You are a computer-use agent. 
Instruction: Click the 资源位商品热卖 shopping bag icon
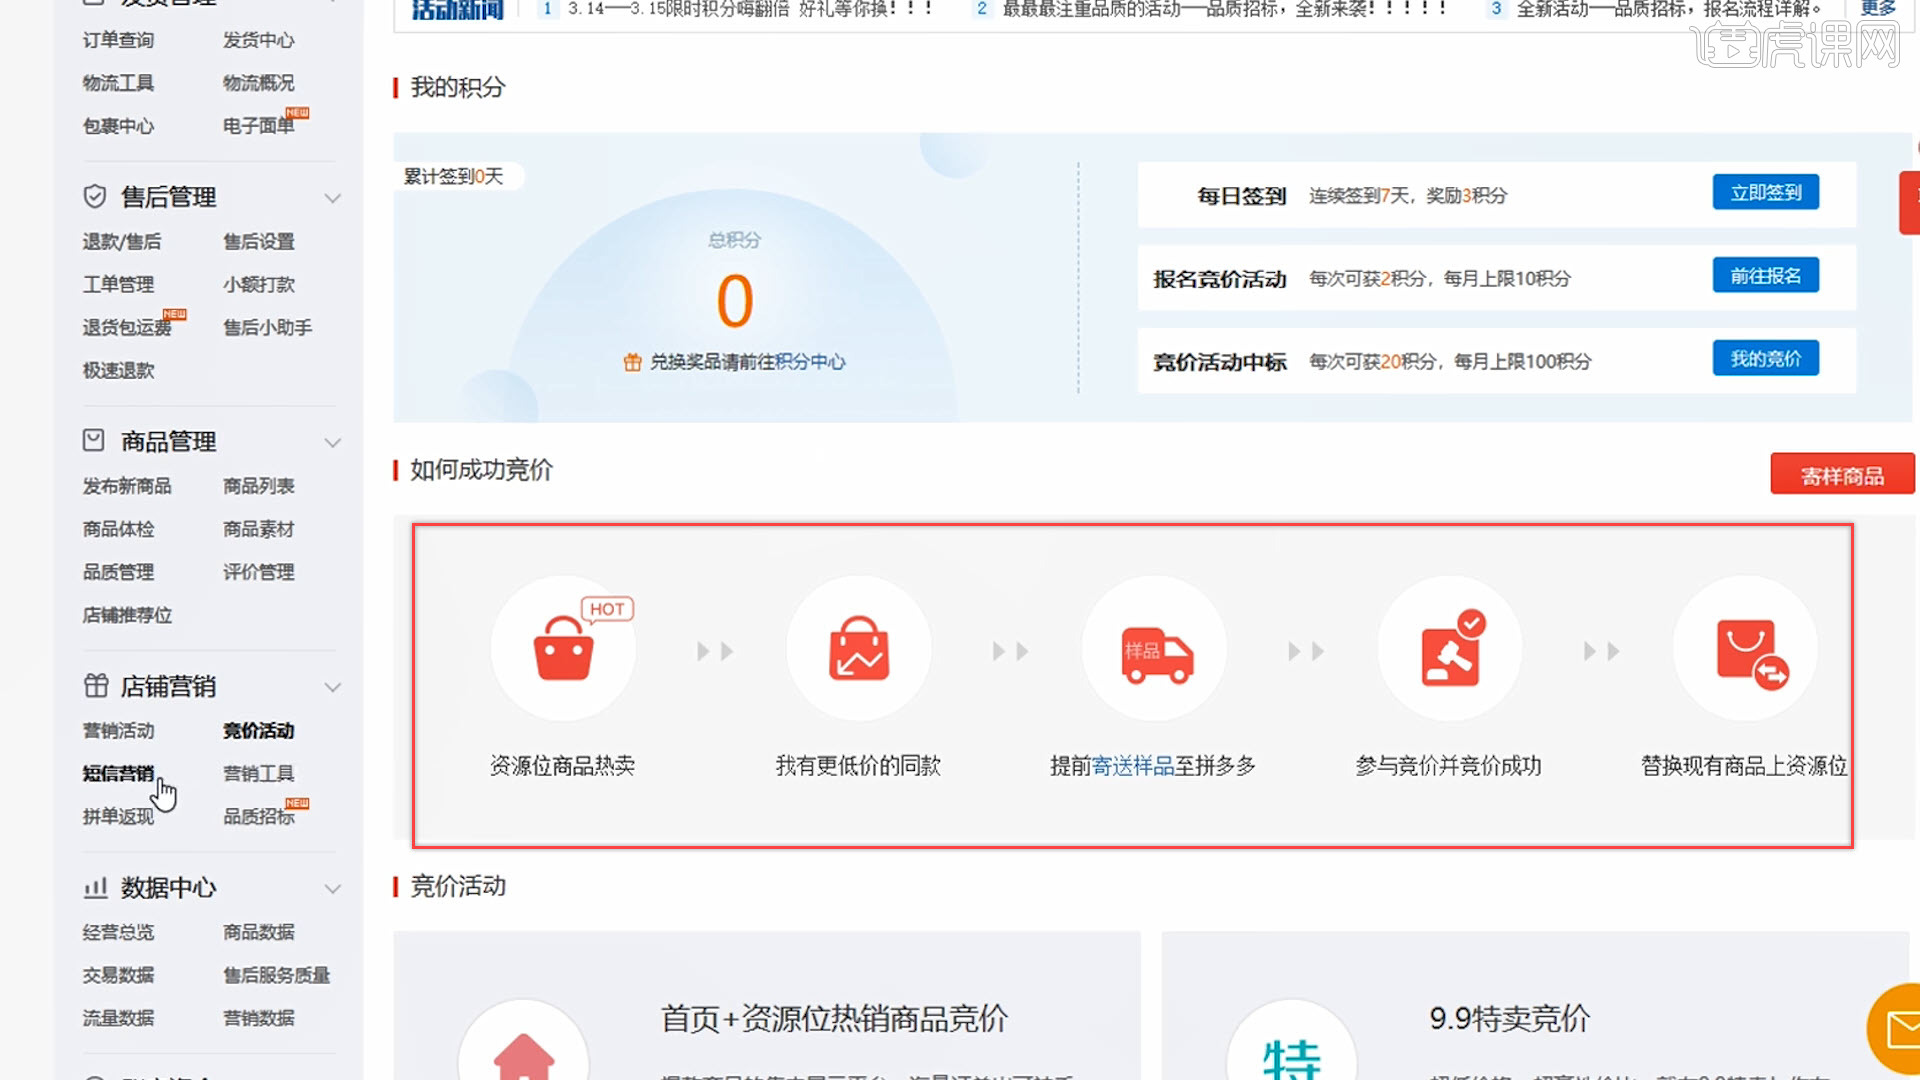click(563, 648)
